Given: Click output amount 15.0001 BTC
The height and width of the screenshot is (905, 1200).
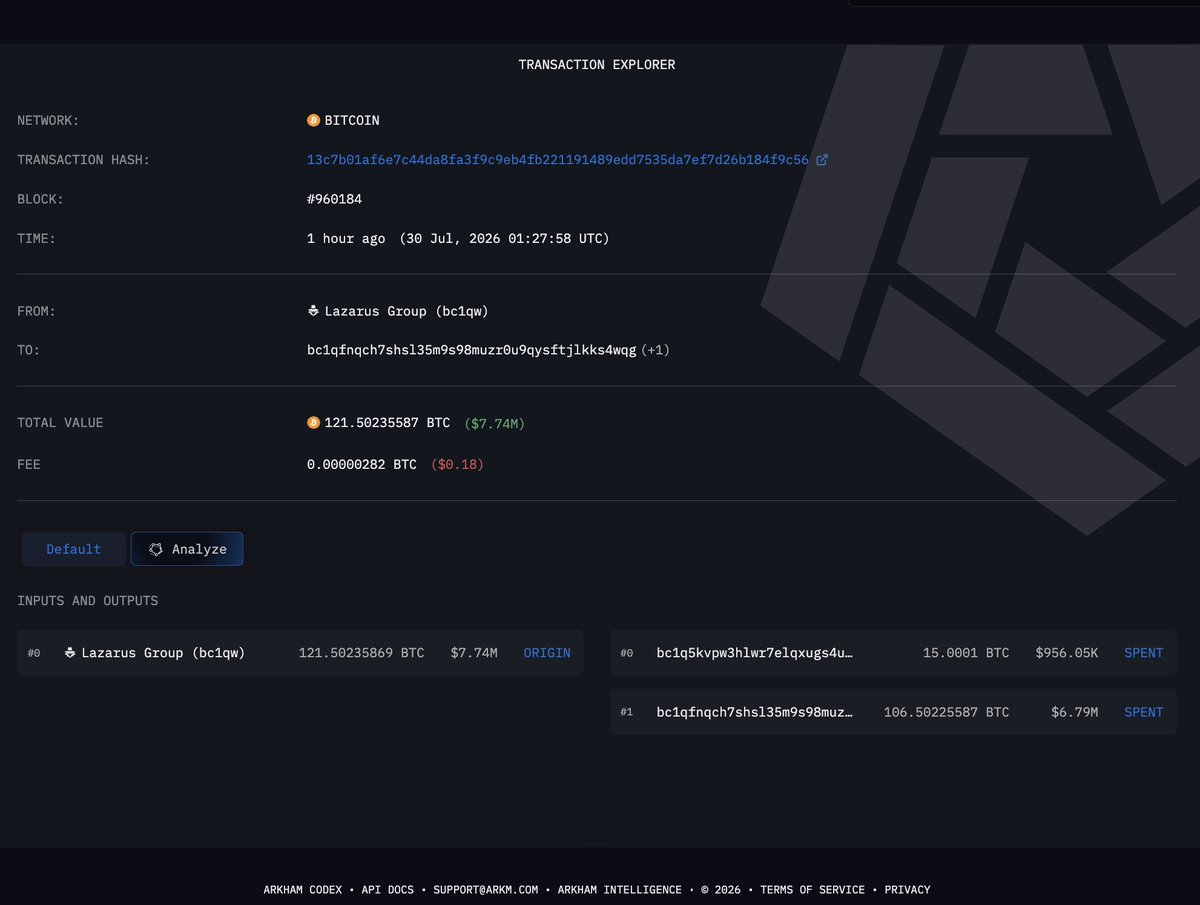Looking at the screenshot, I should [966, 653].
